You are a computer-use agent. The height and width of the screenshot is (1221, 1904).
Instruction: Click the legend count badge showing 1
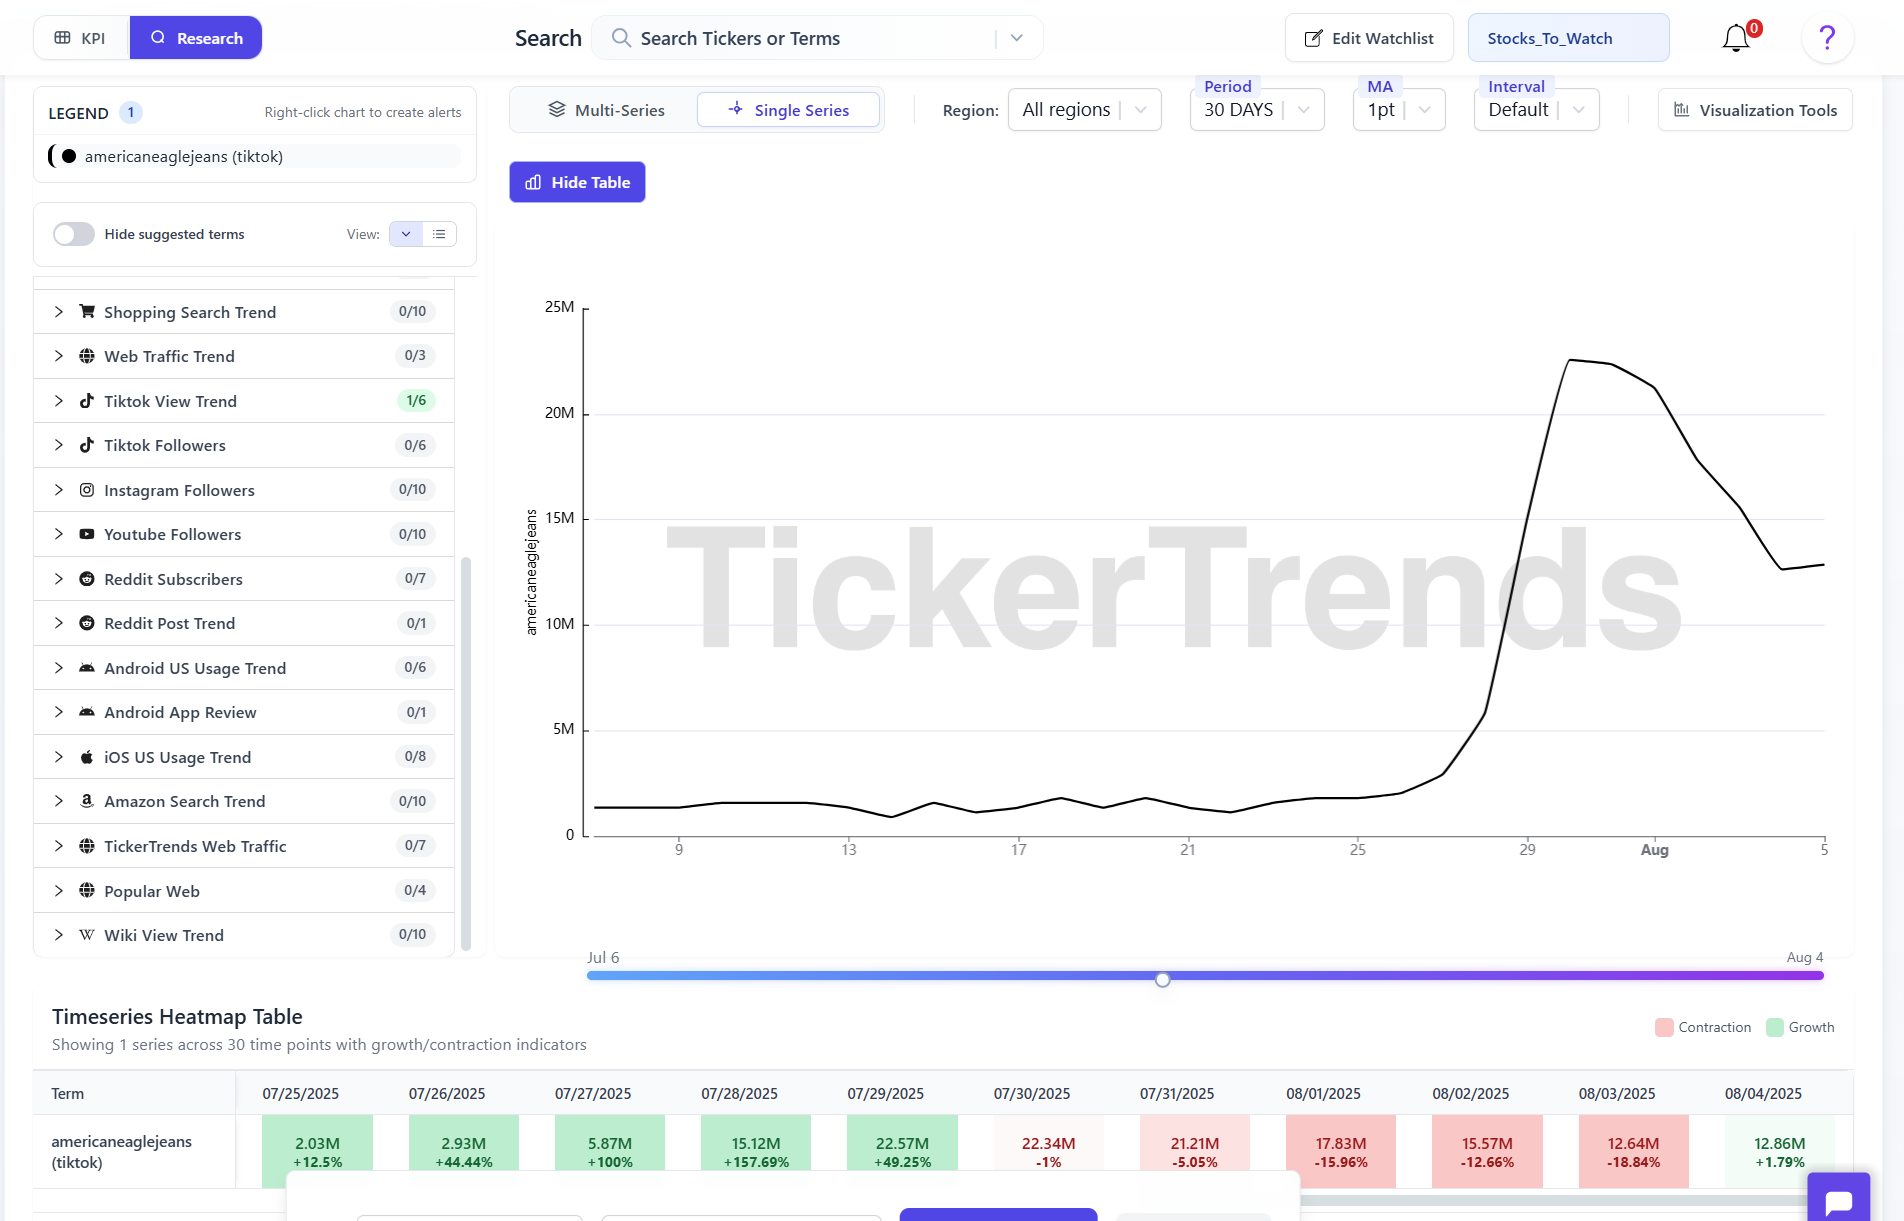[x=131, y=113]
